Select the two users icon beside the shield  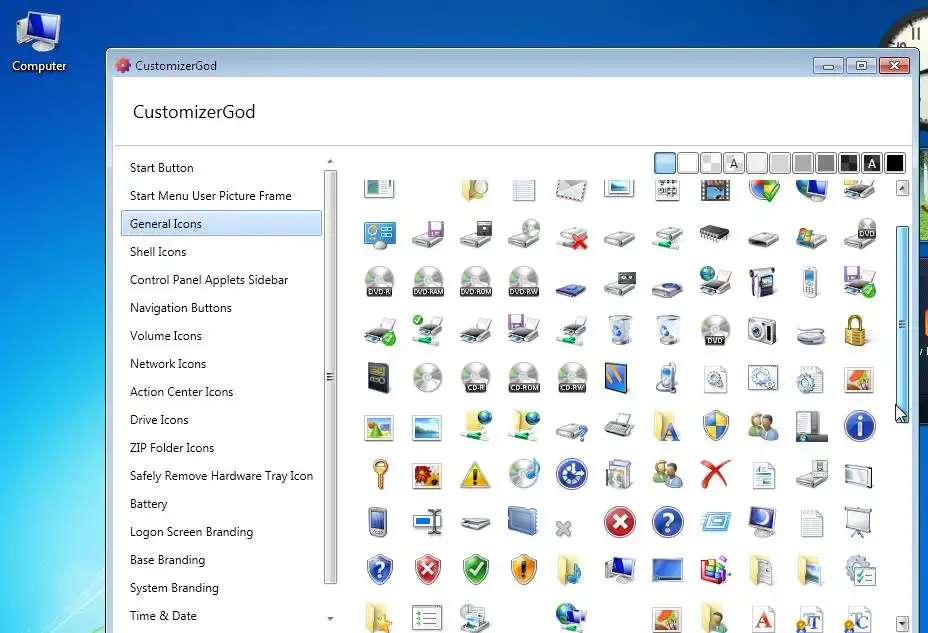[763, 426]
